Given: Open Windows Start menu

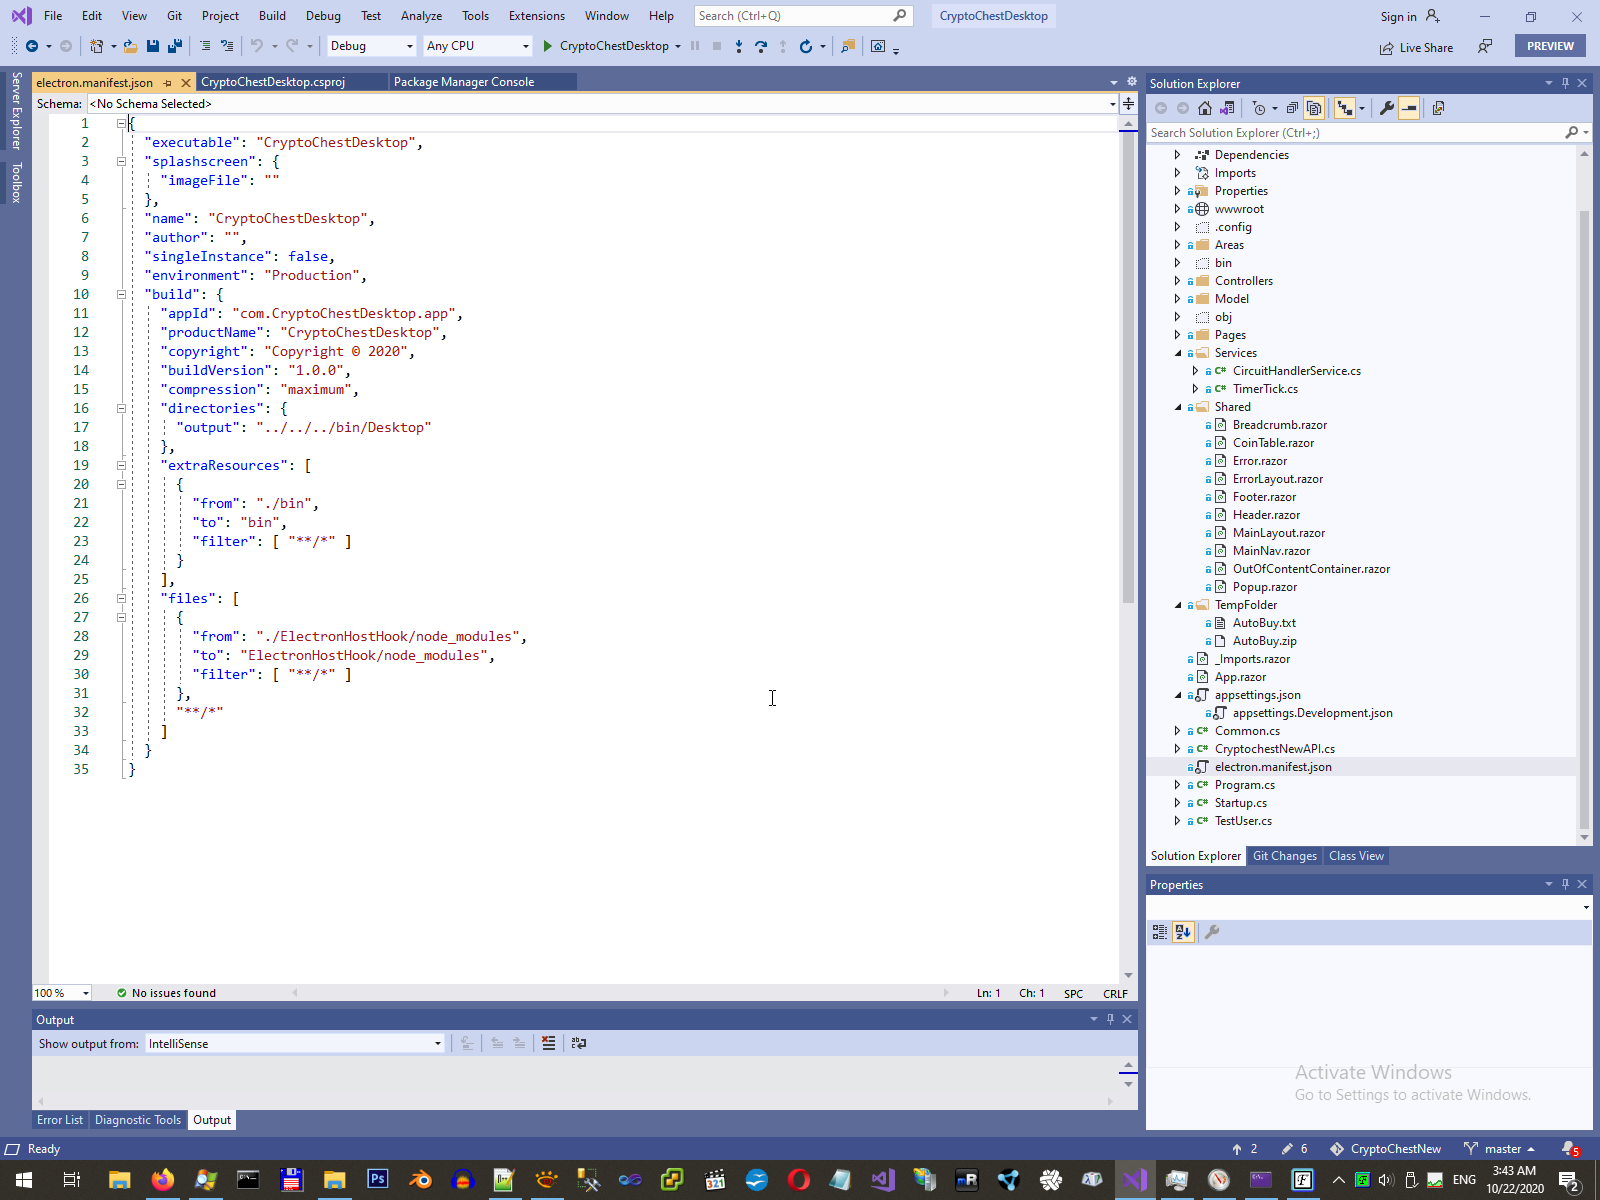Looking at the screenshot, I should click(x=24, y=1180).
